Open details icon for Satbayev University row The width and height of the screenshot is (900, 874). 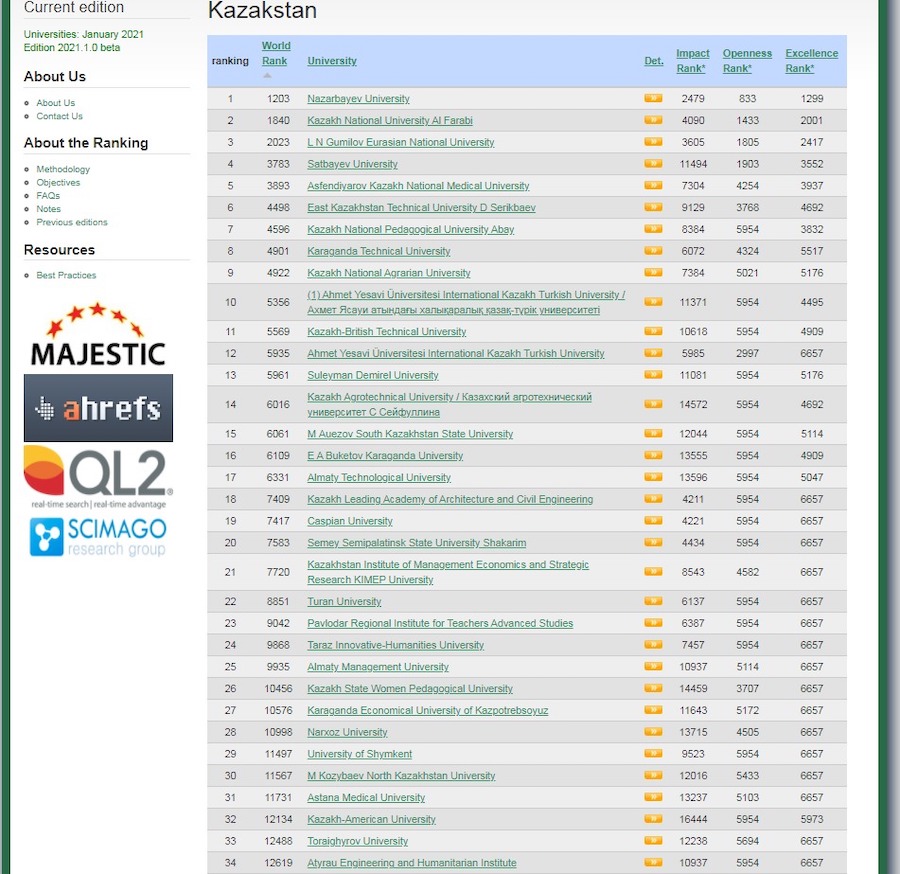click(x=653, y=164)
